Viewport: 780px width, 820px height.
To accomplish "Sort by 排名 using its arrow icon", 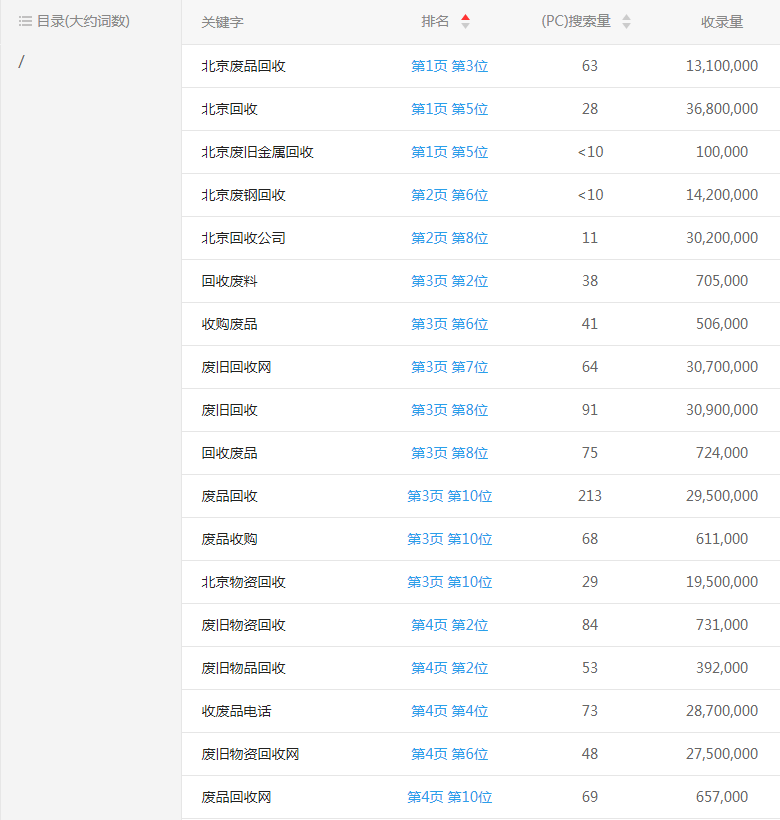I will click(465, 21).
